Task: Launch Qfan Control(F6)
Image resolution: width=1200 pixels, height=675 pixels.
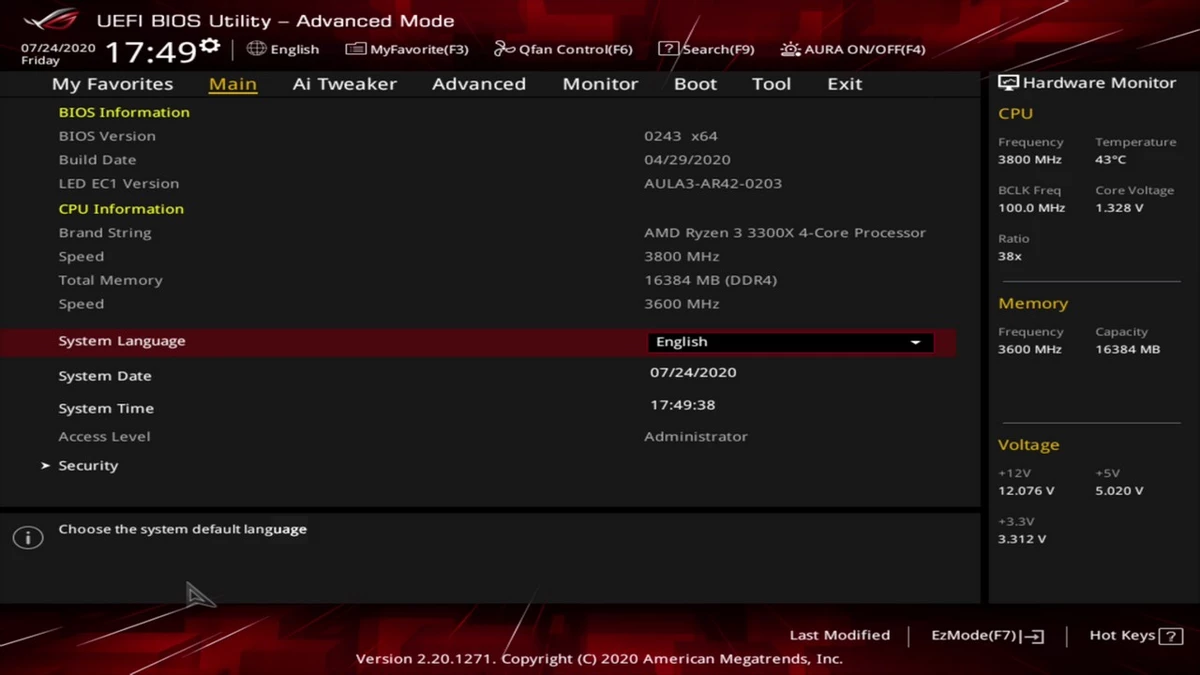Action: pyautogui.click(x=576, y=49)
